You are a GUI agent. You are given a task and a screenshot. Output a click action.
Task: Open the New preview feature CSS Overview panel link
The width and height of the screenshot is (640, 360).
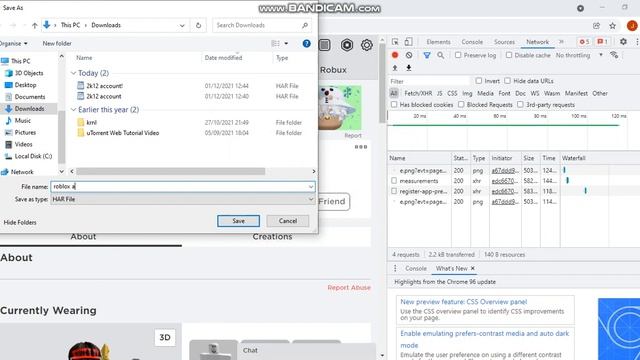click(463, 302)
